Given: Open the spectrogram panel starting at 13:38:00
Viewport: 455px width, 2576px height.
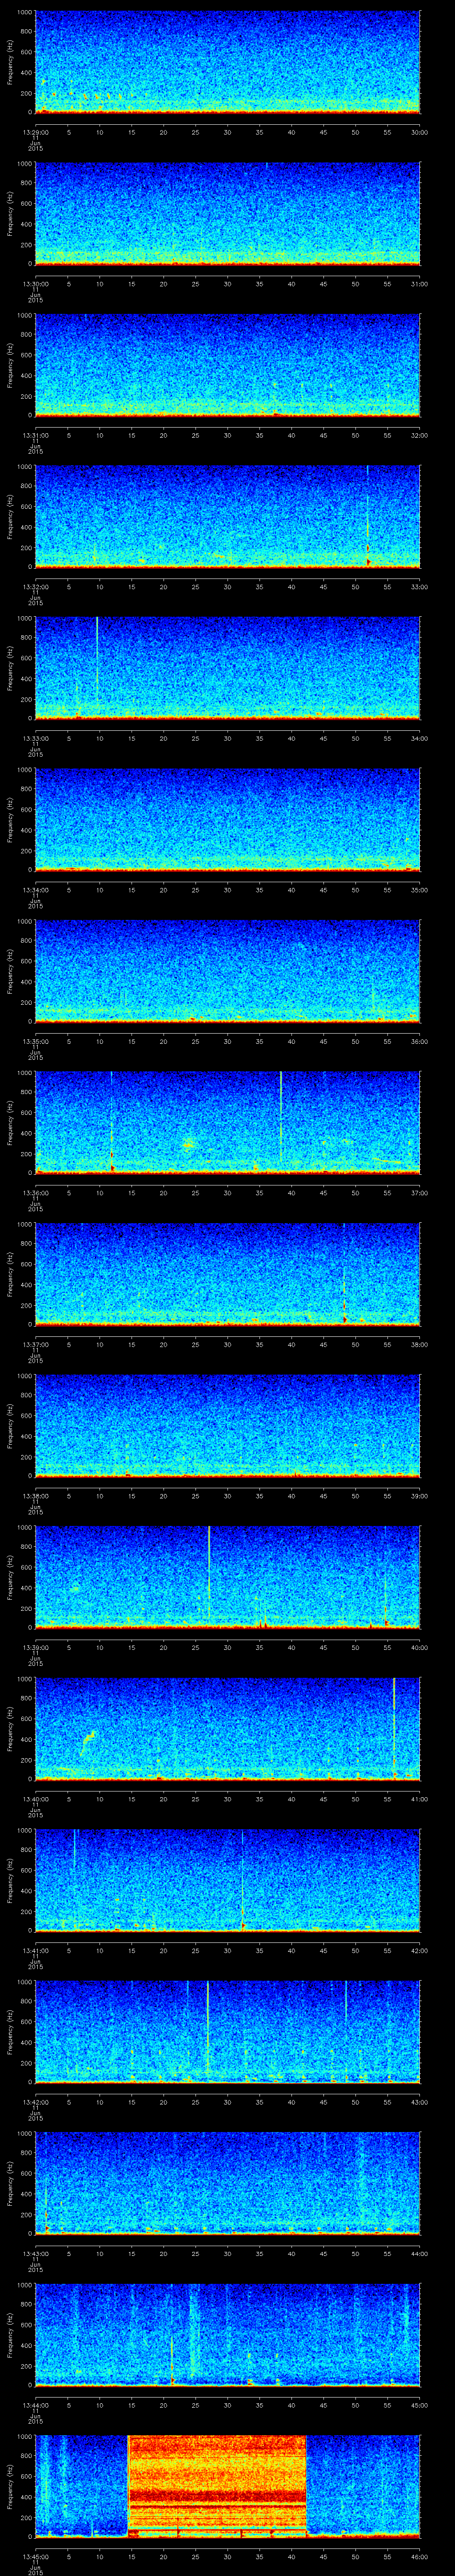Looking at the screenshot, I should 227,1425.
